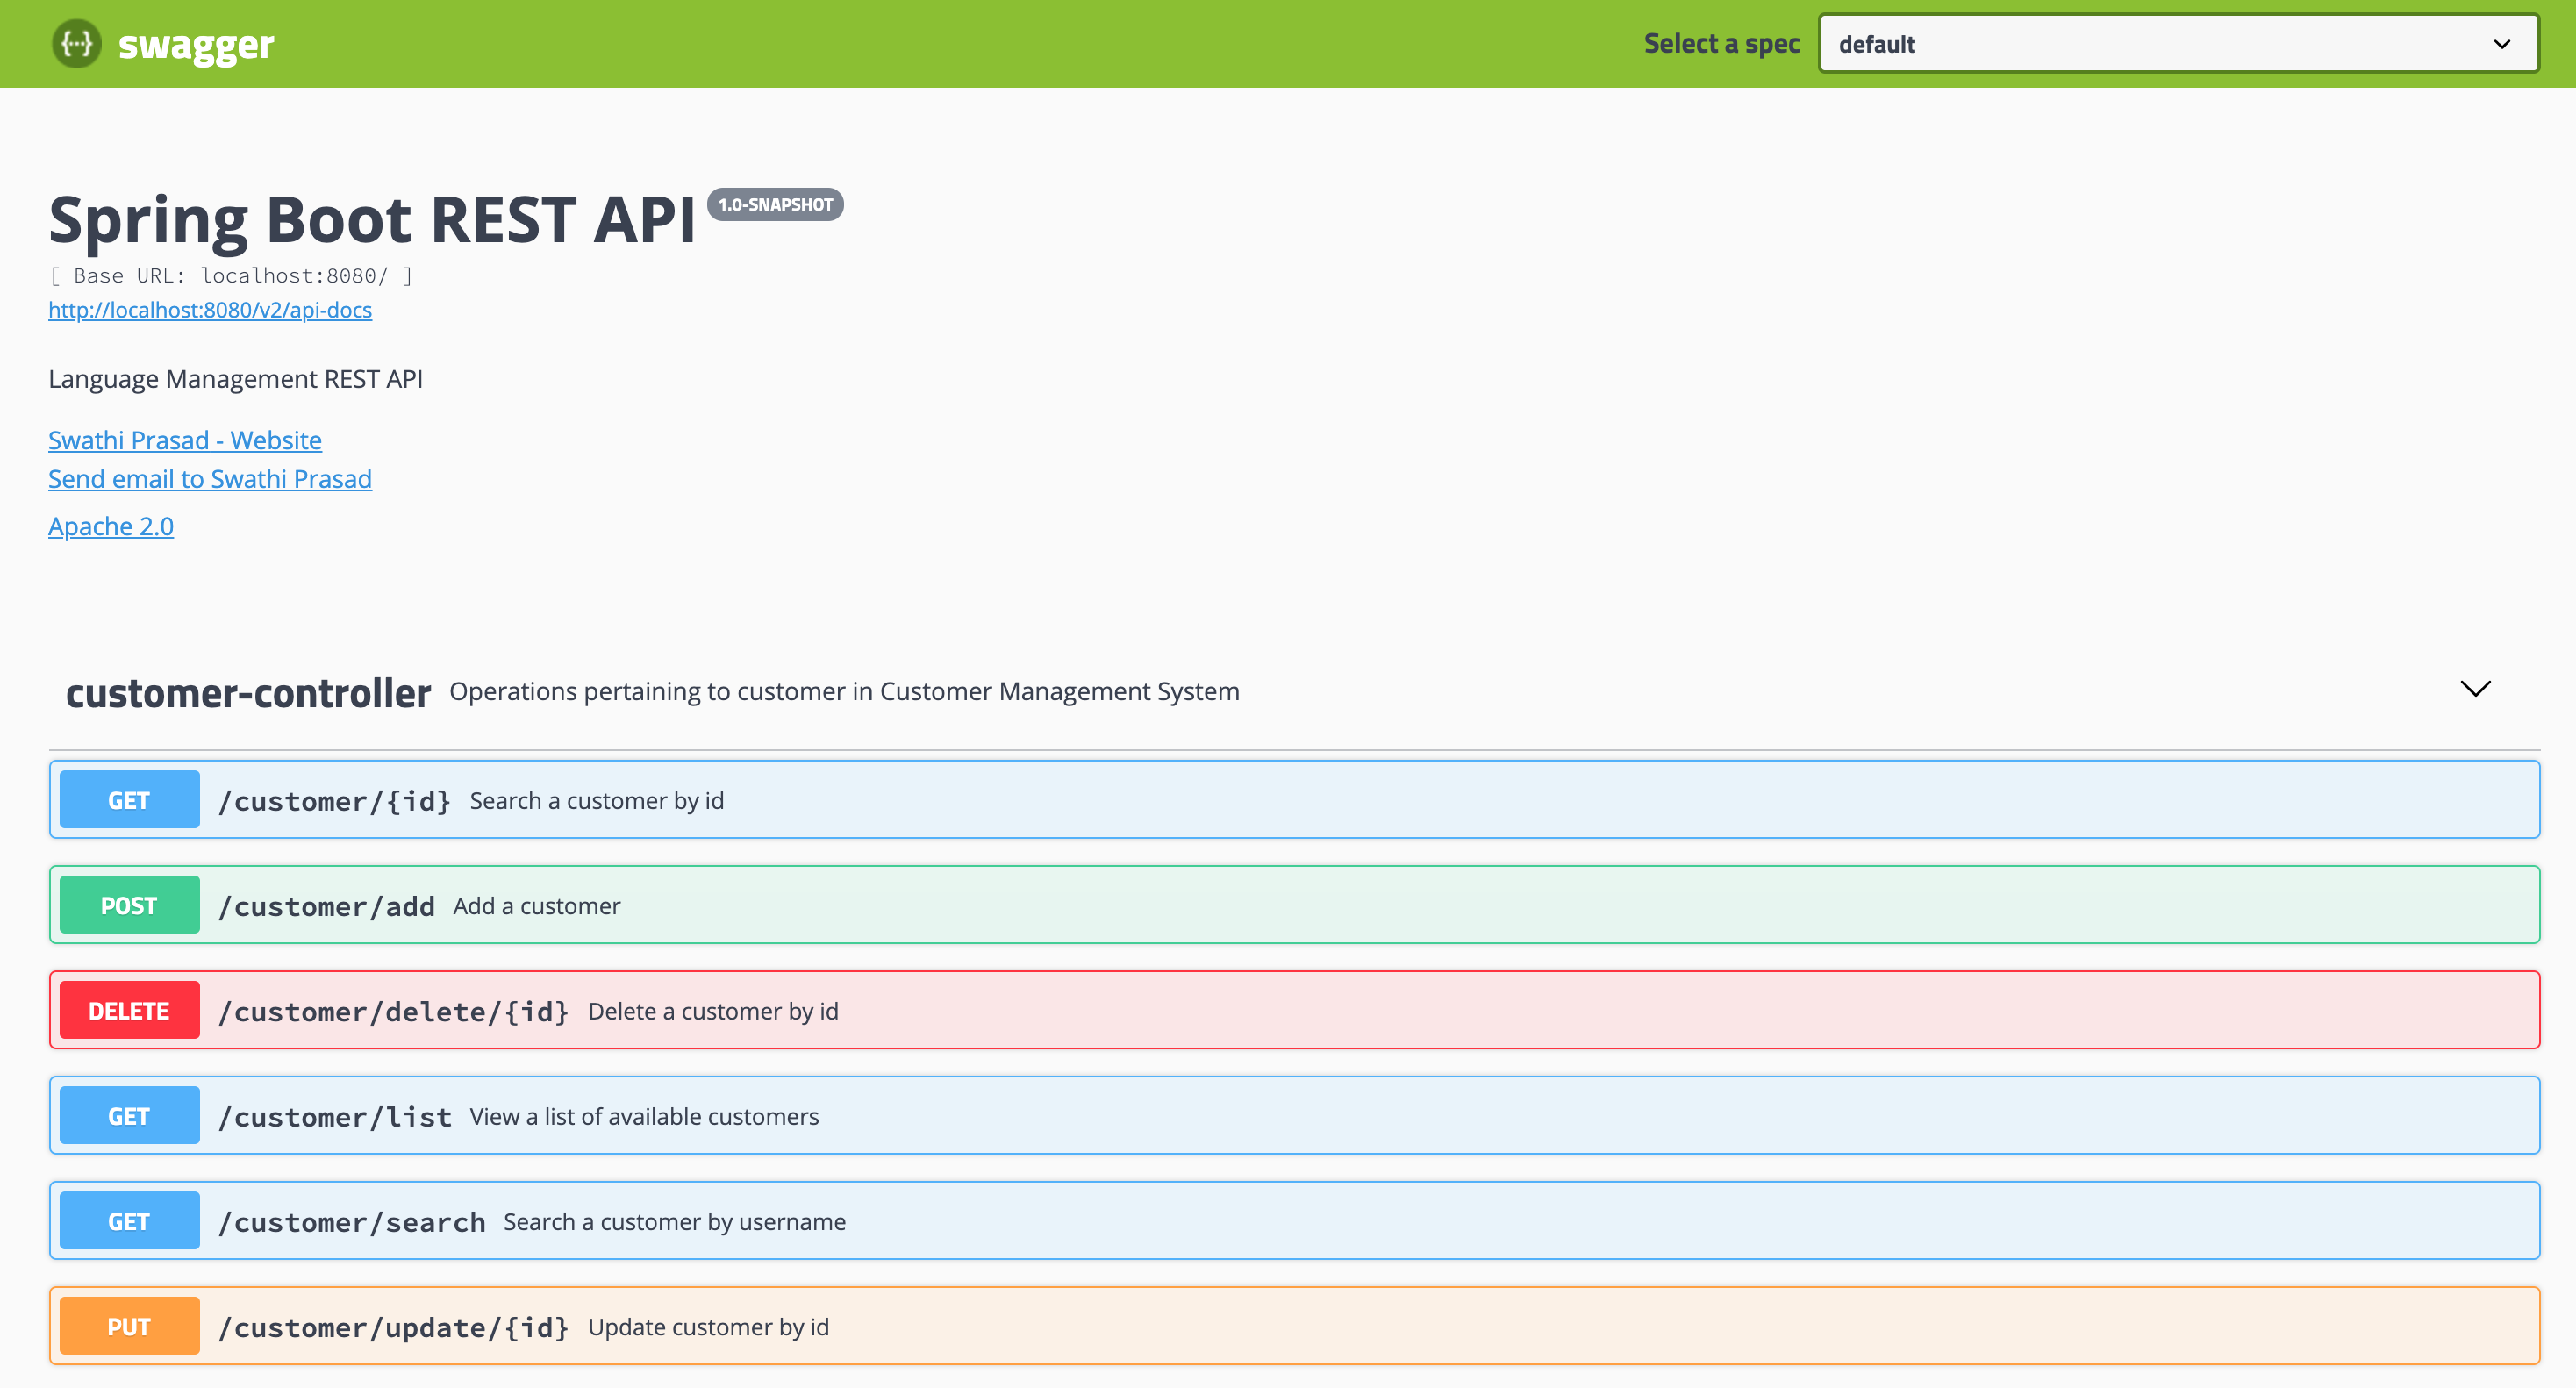Click the POST badge for /customer/add

(129, 906)
